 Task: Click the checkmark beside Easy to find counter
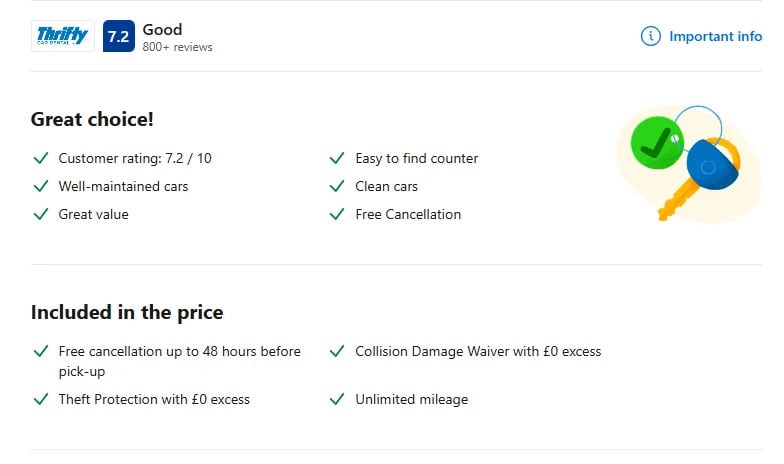(337, 158)
